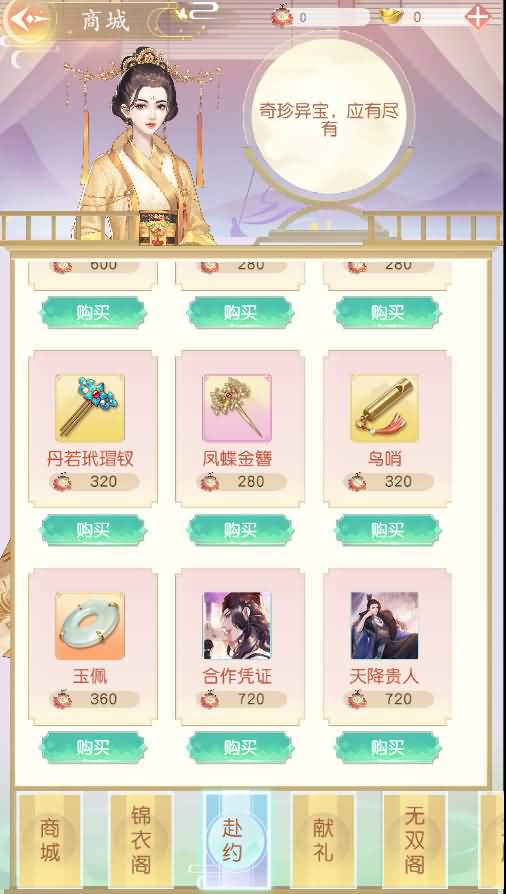Tap the gold ingot currency icon
Screen dimensions: 506x894
click(x=391, y=17)
